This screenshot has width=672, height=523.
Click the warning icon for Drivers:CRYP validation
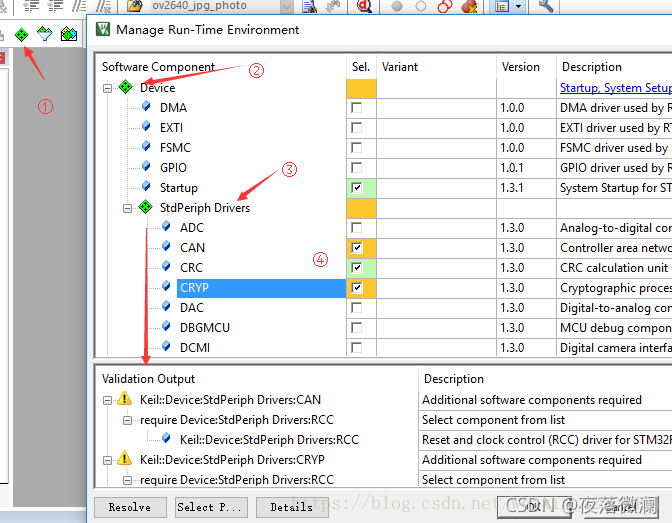coord(124,458)
